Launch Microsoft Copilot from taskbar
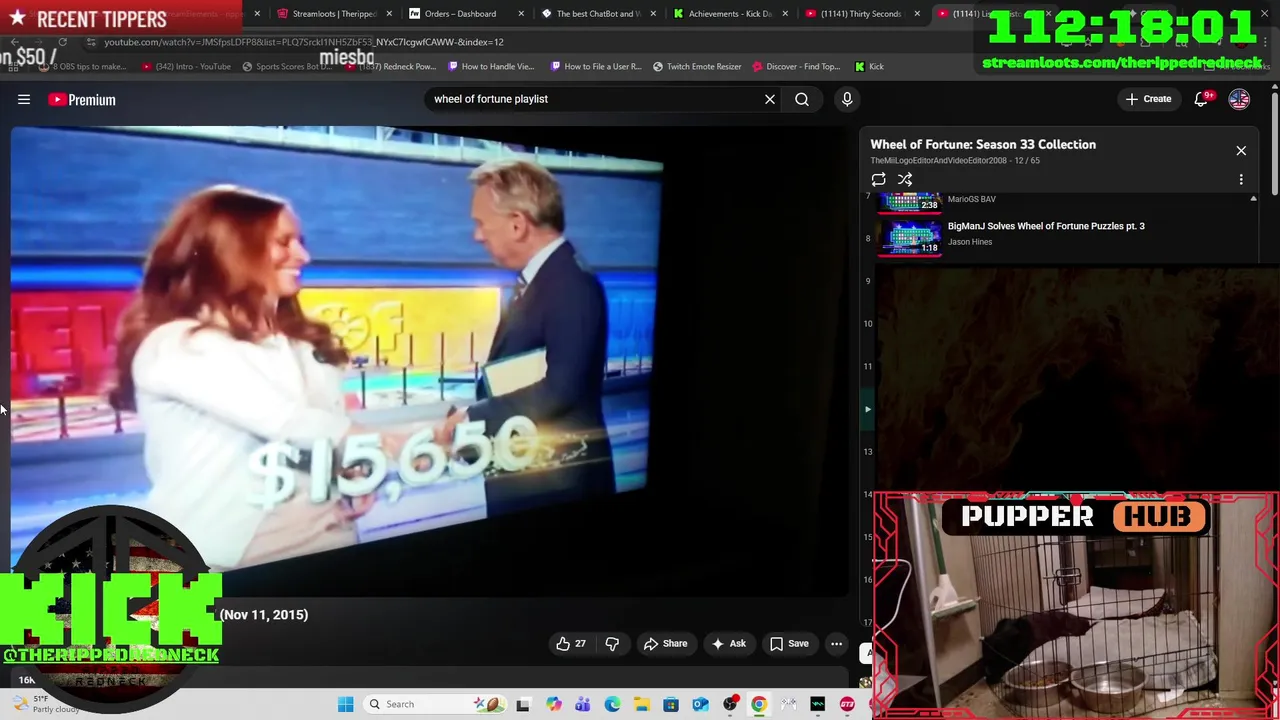 tap(554, 705)
